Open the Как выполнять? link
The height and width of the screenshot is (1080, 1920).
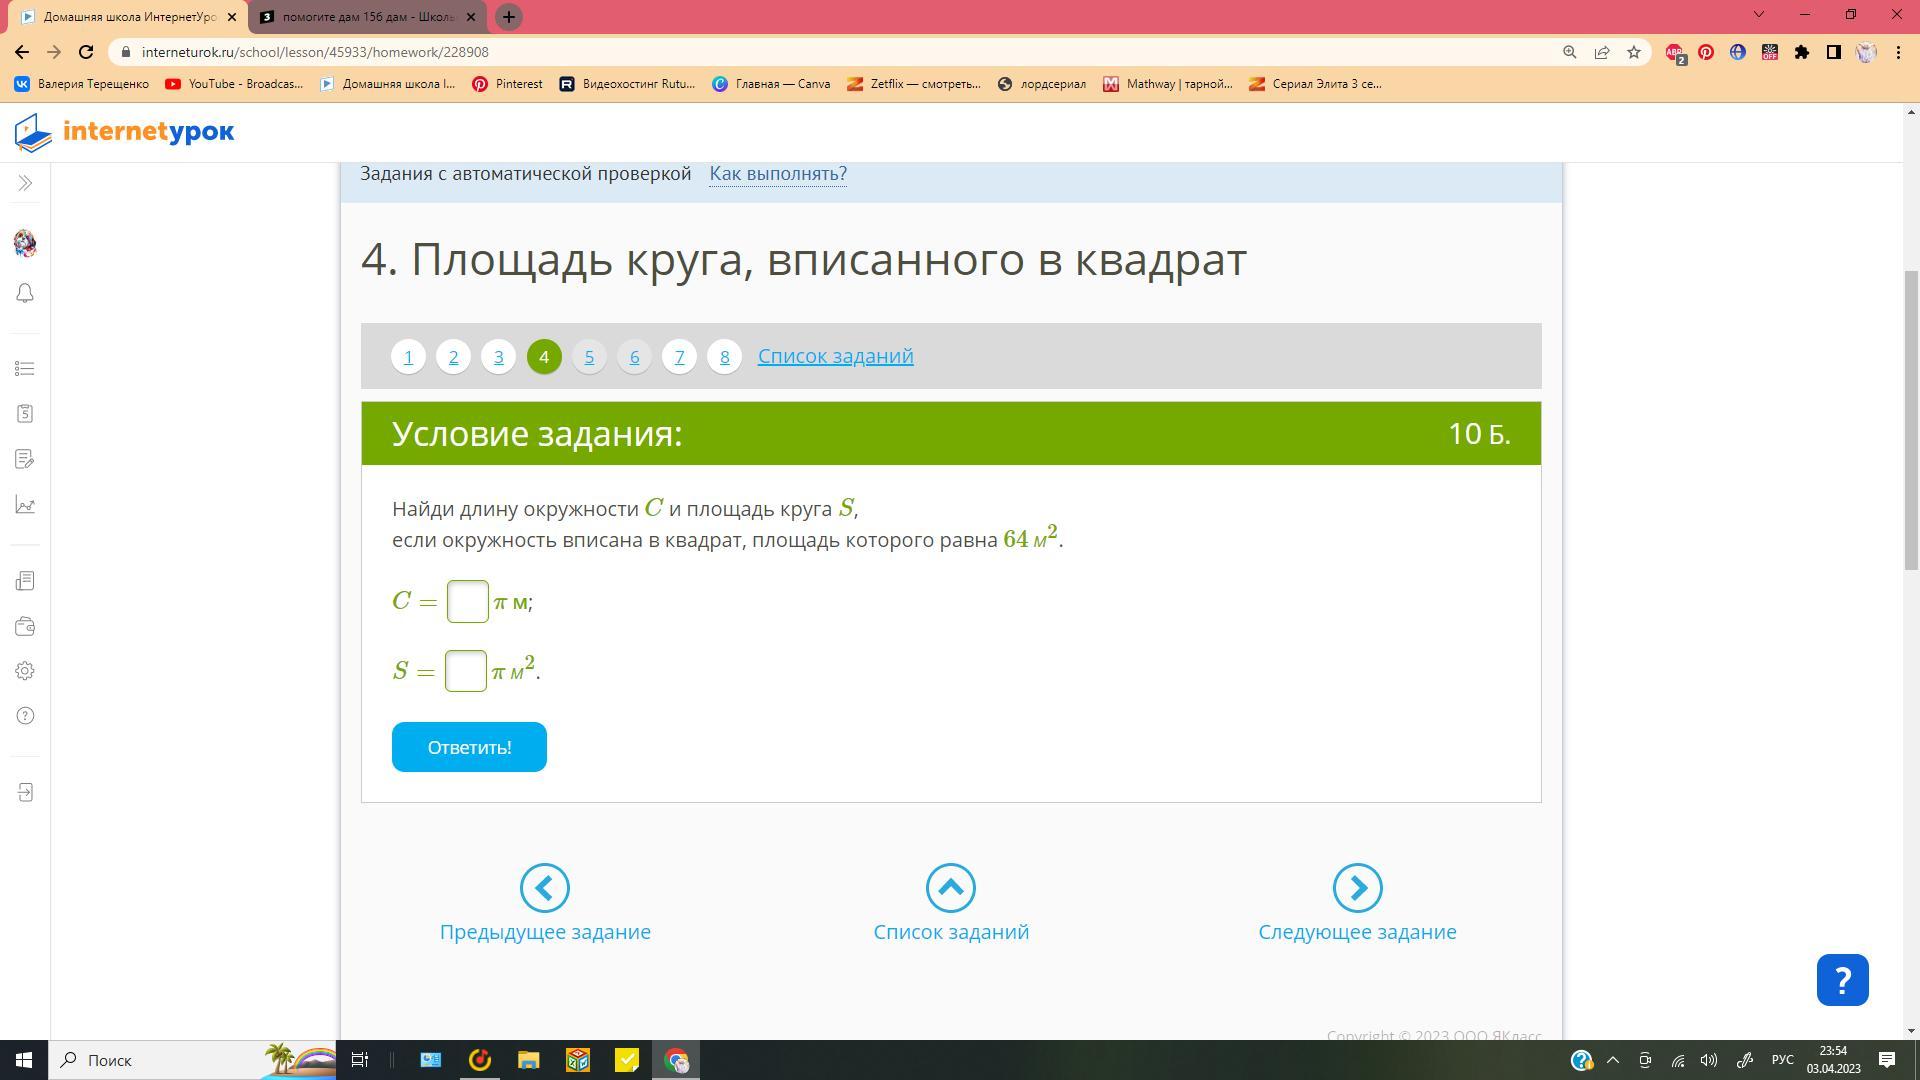[778, 174]
